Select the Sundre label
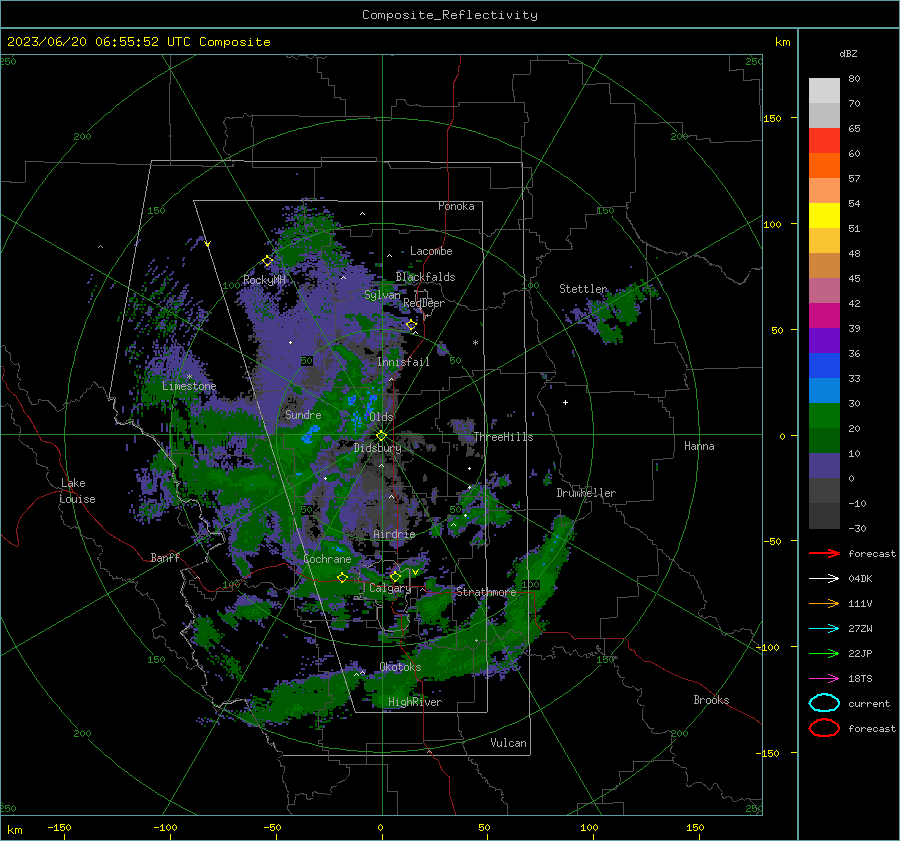The height and width of the screenshot is (841, 900). [303, 415]
